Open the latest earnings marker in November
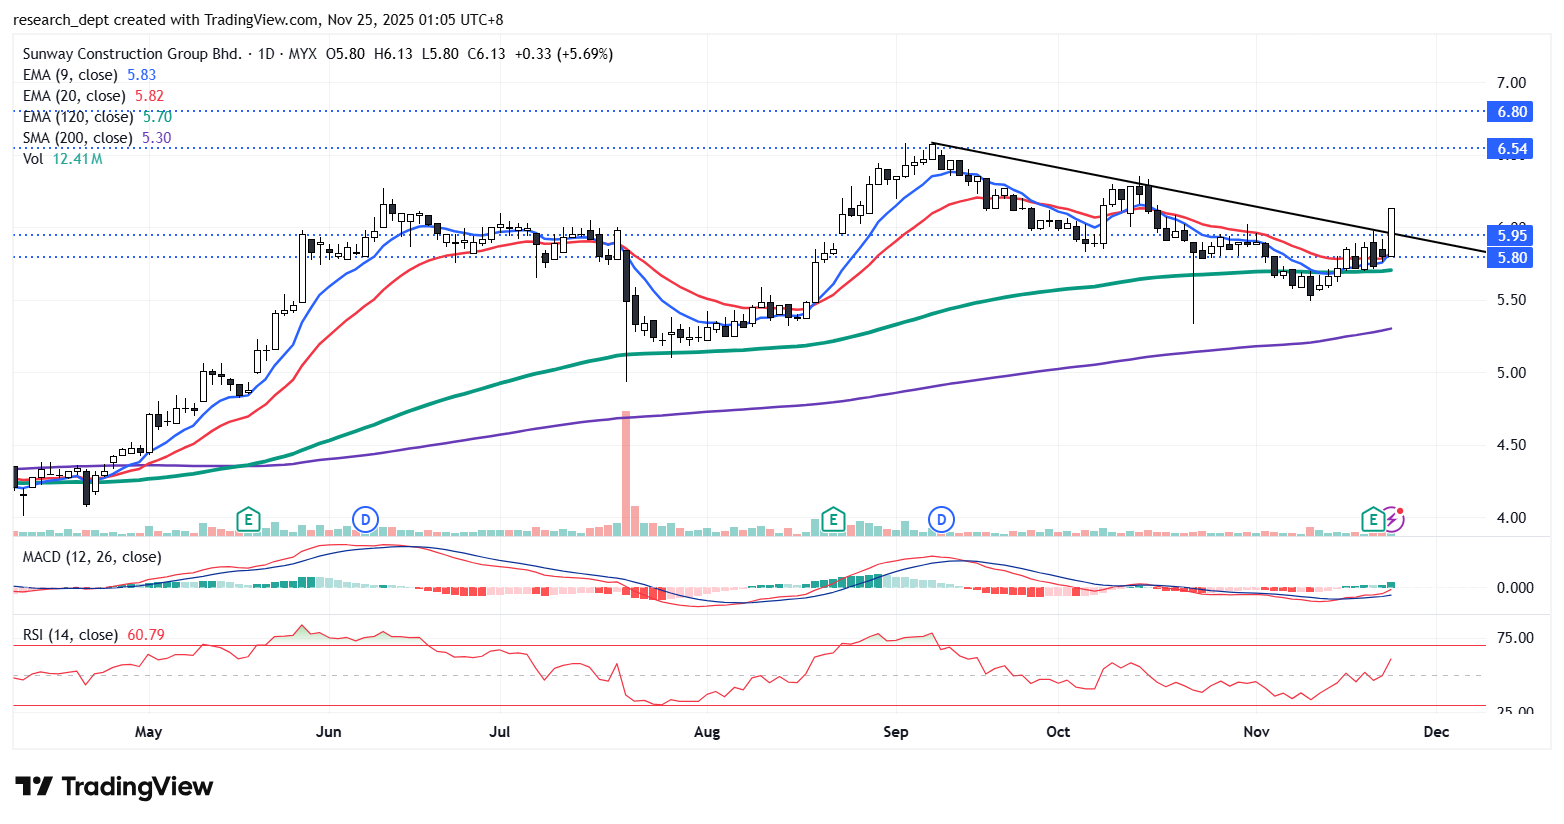This screenshot has height=824, width=1564. 1373,519
